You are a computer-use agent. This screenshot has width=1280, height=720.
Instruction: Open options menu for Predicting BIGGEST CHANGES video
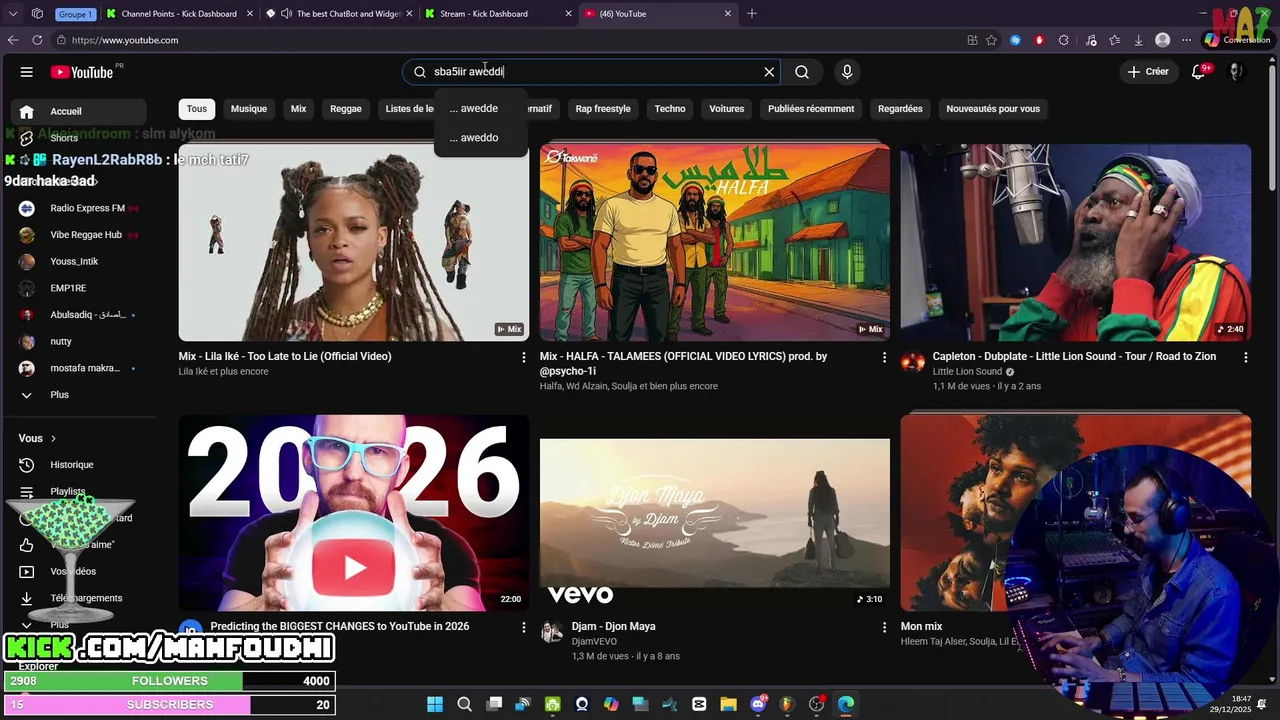tap(523, 627)
